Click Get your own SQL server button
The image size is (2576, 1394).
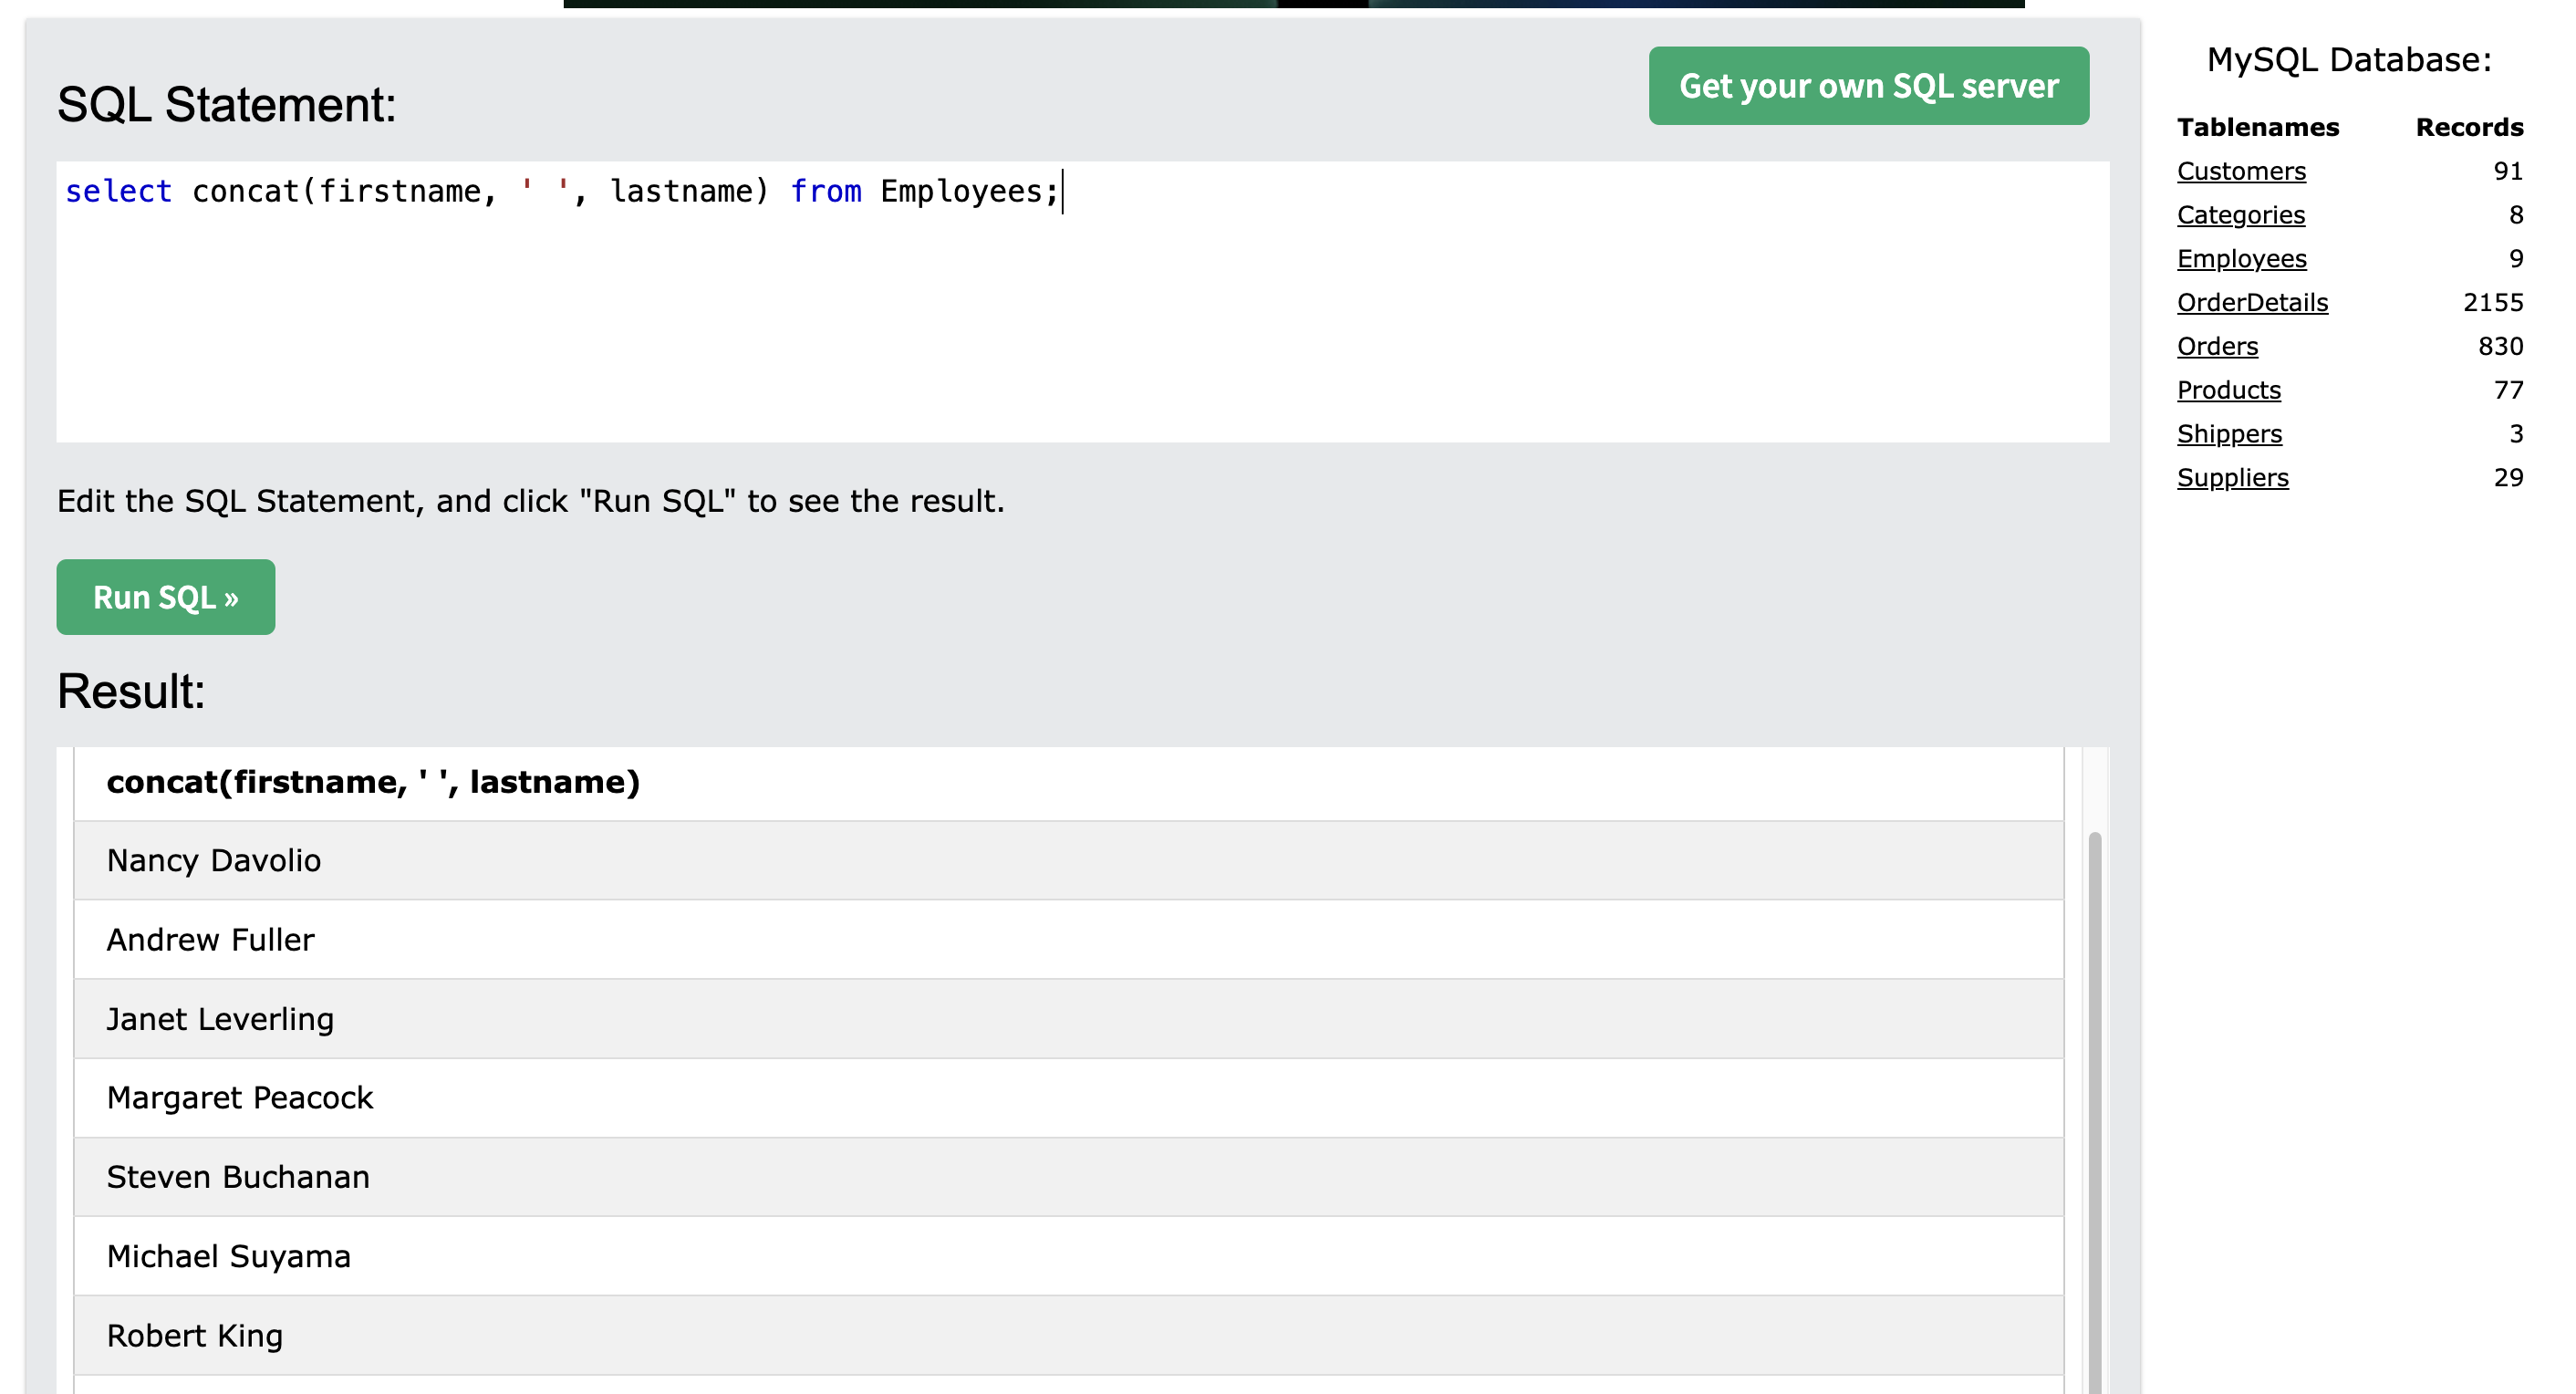coord(1868,86)
